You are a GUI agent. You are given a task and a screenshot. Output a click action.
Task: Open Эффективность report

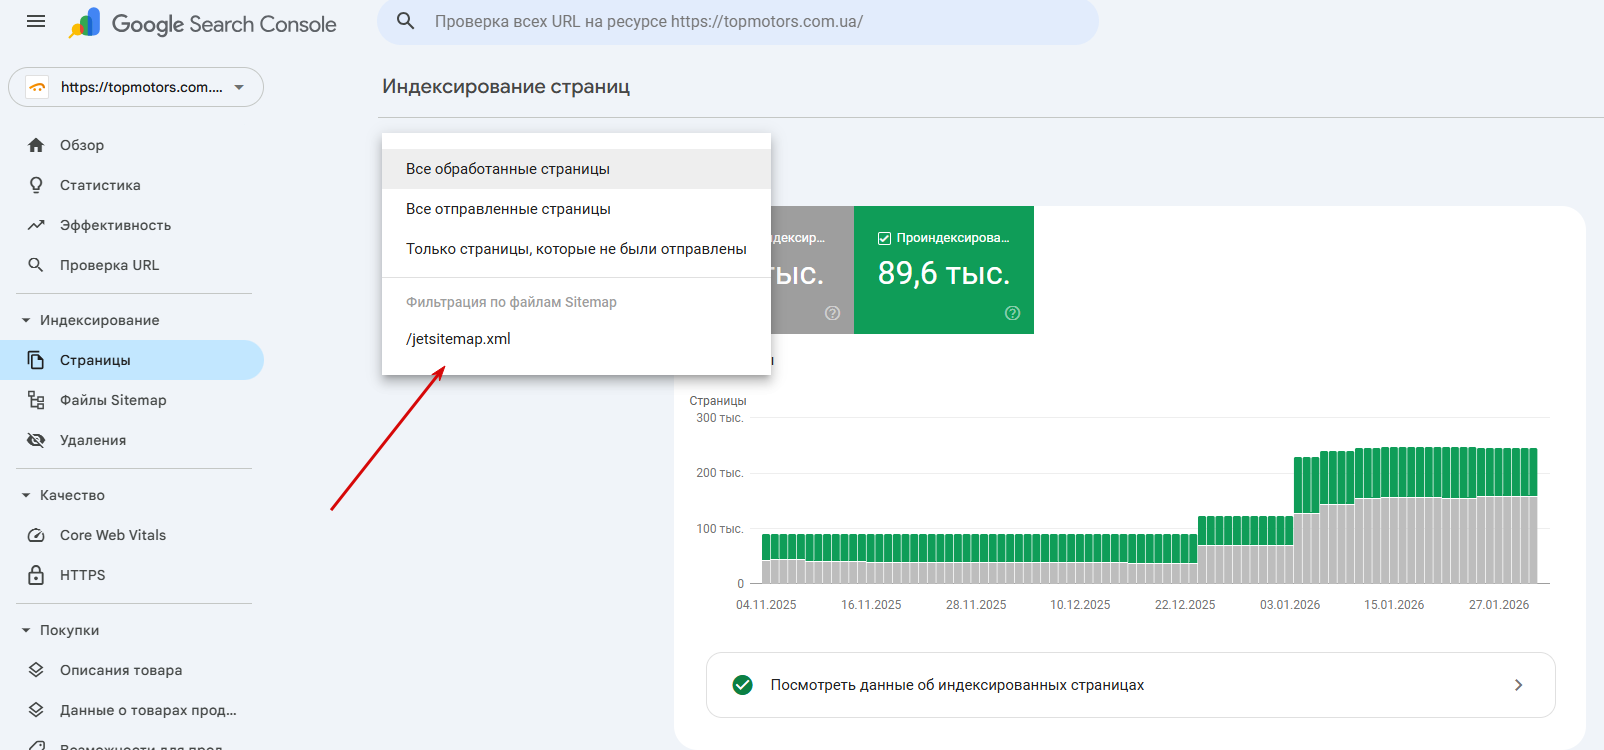(x=132, y=225)
